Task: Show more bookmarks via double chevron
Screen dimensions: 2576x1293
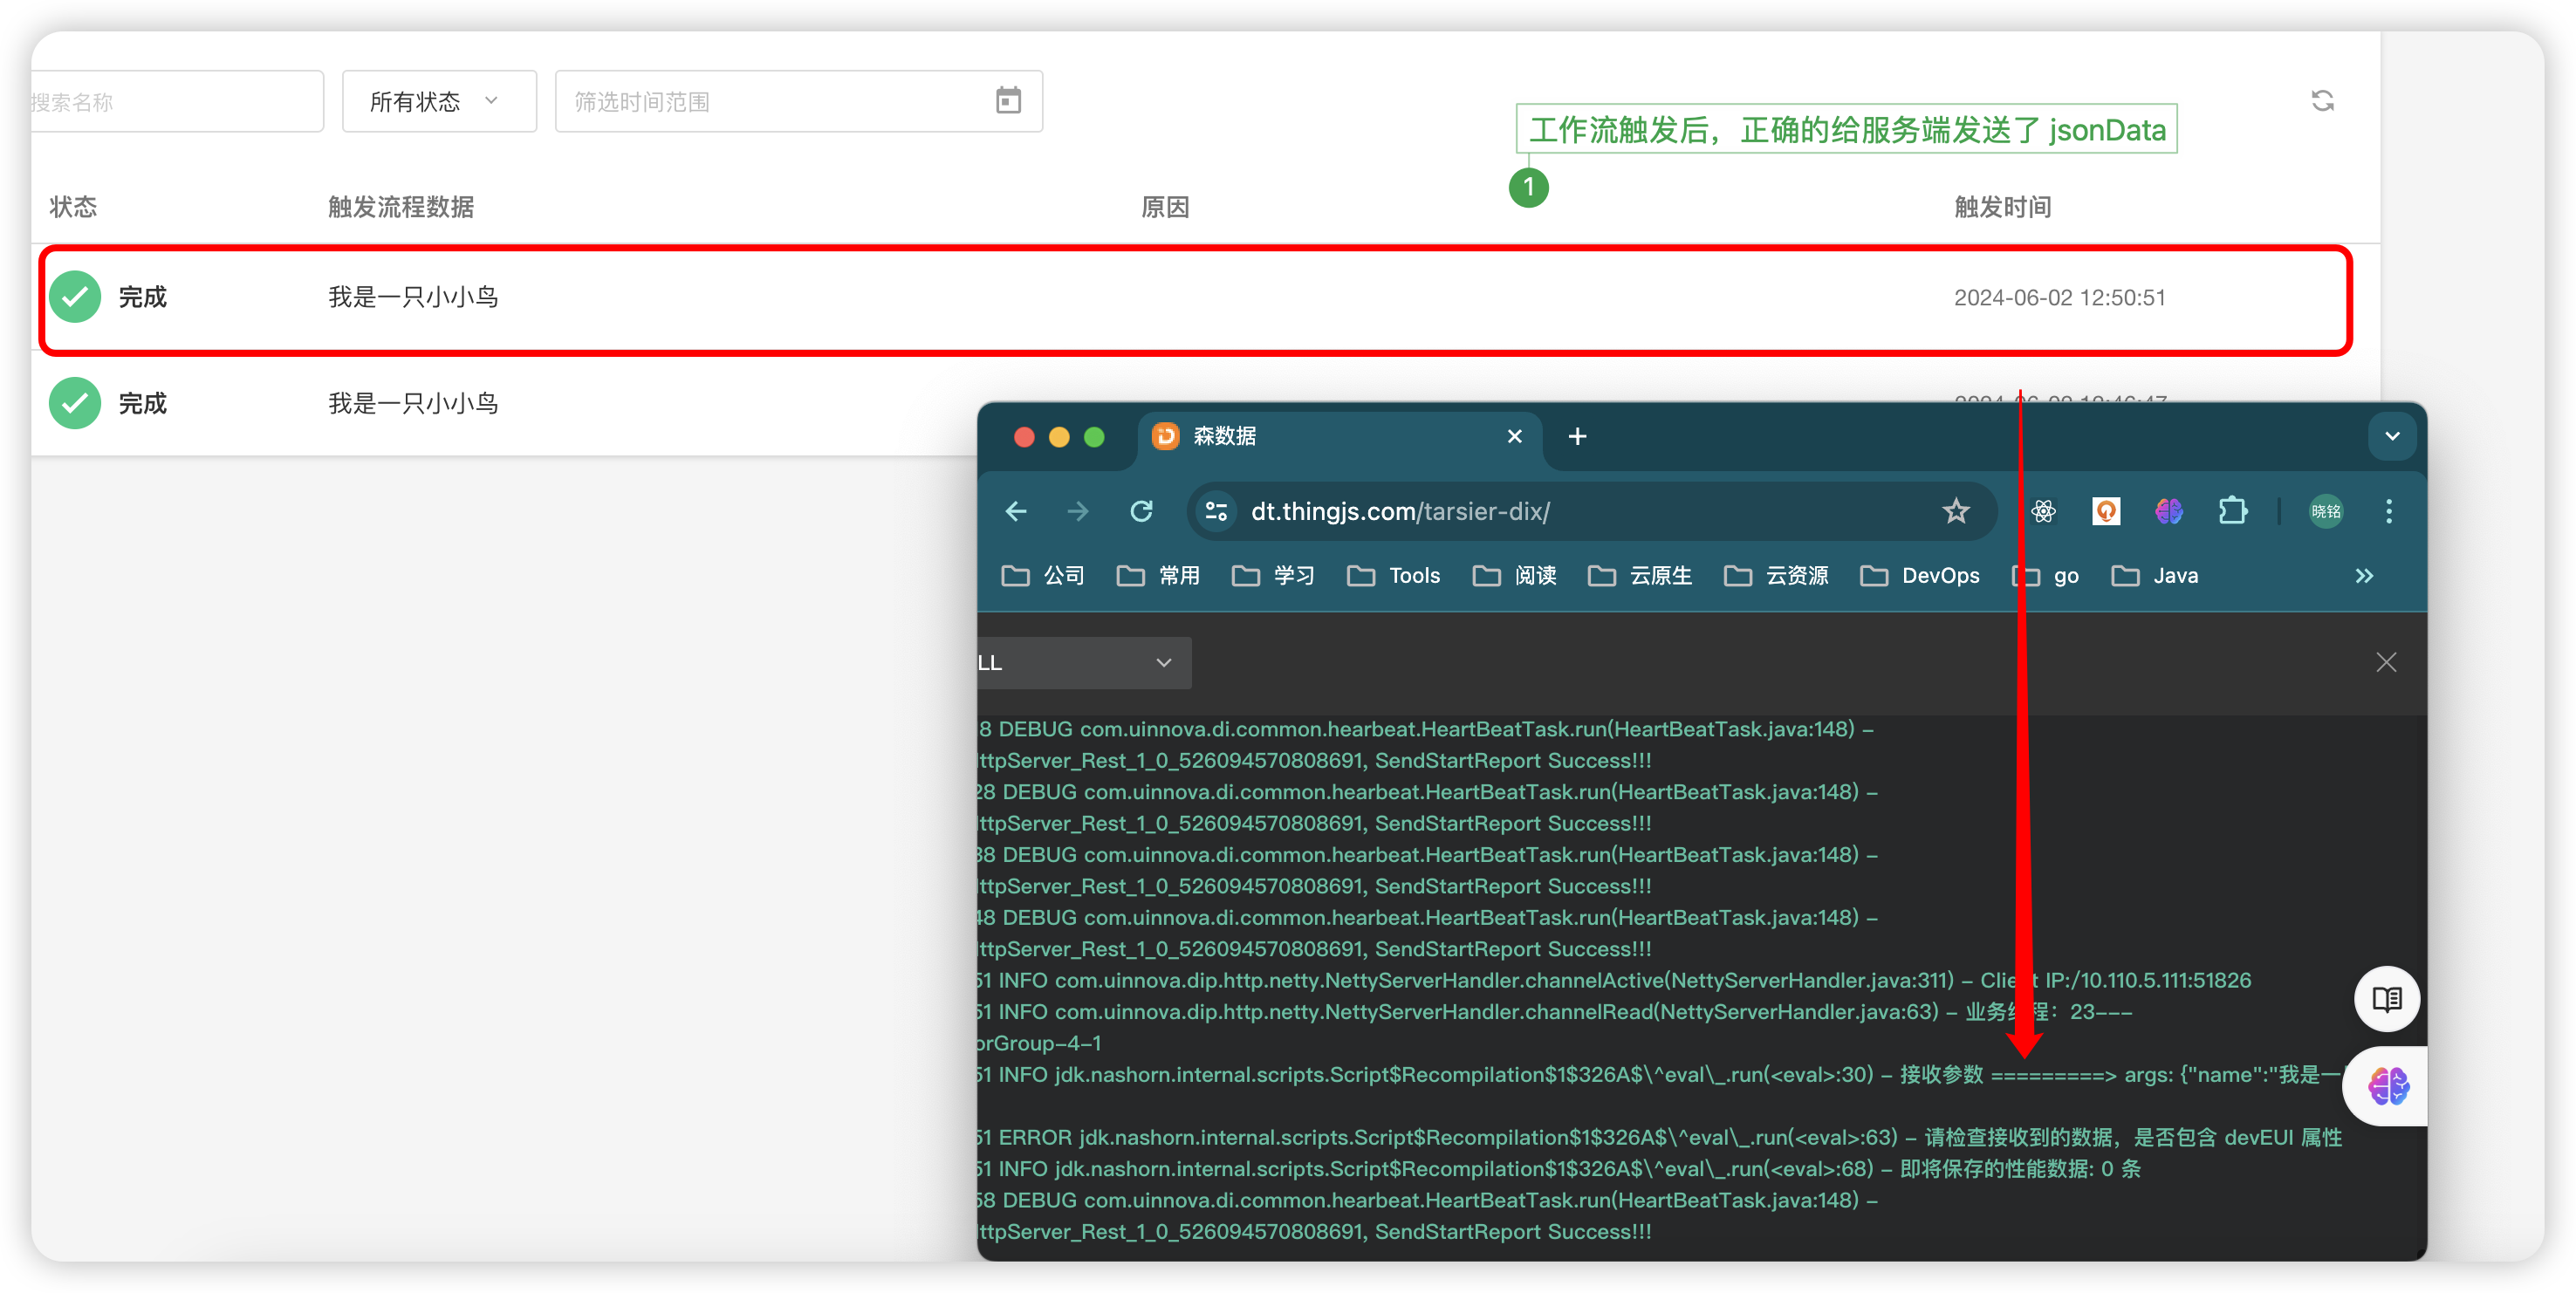Action: pos(2363,576)
